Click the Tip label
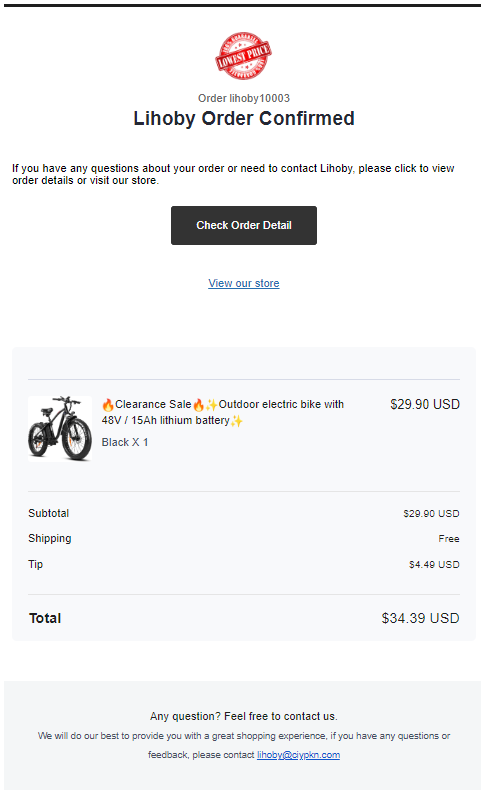The width and height of the screenshot is (481, 793). (35, 564)
